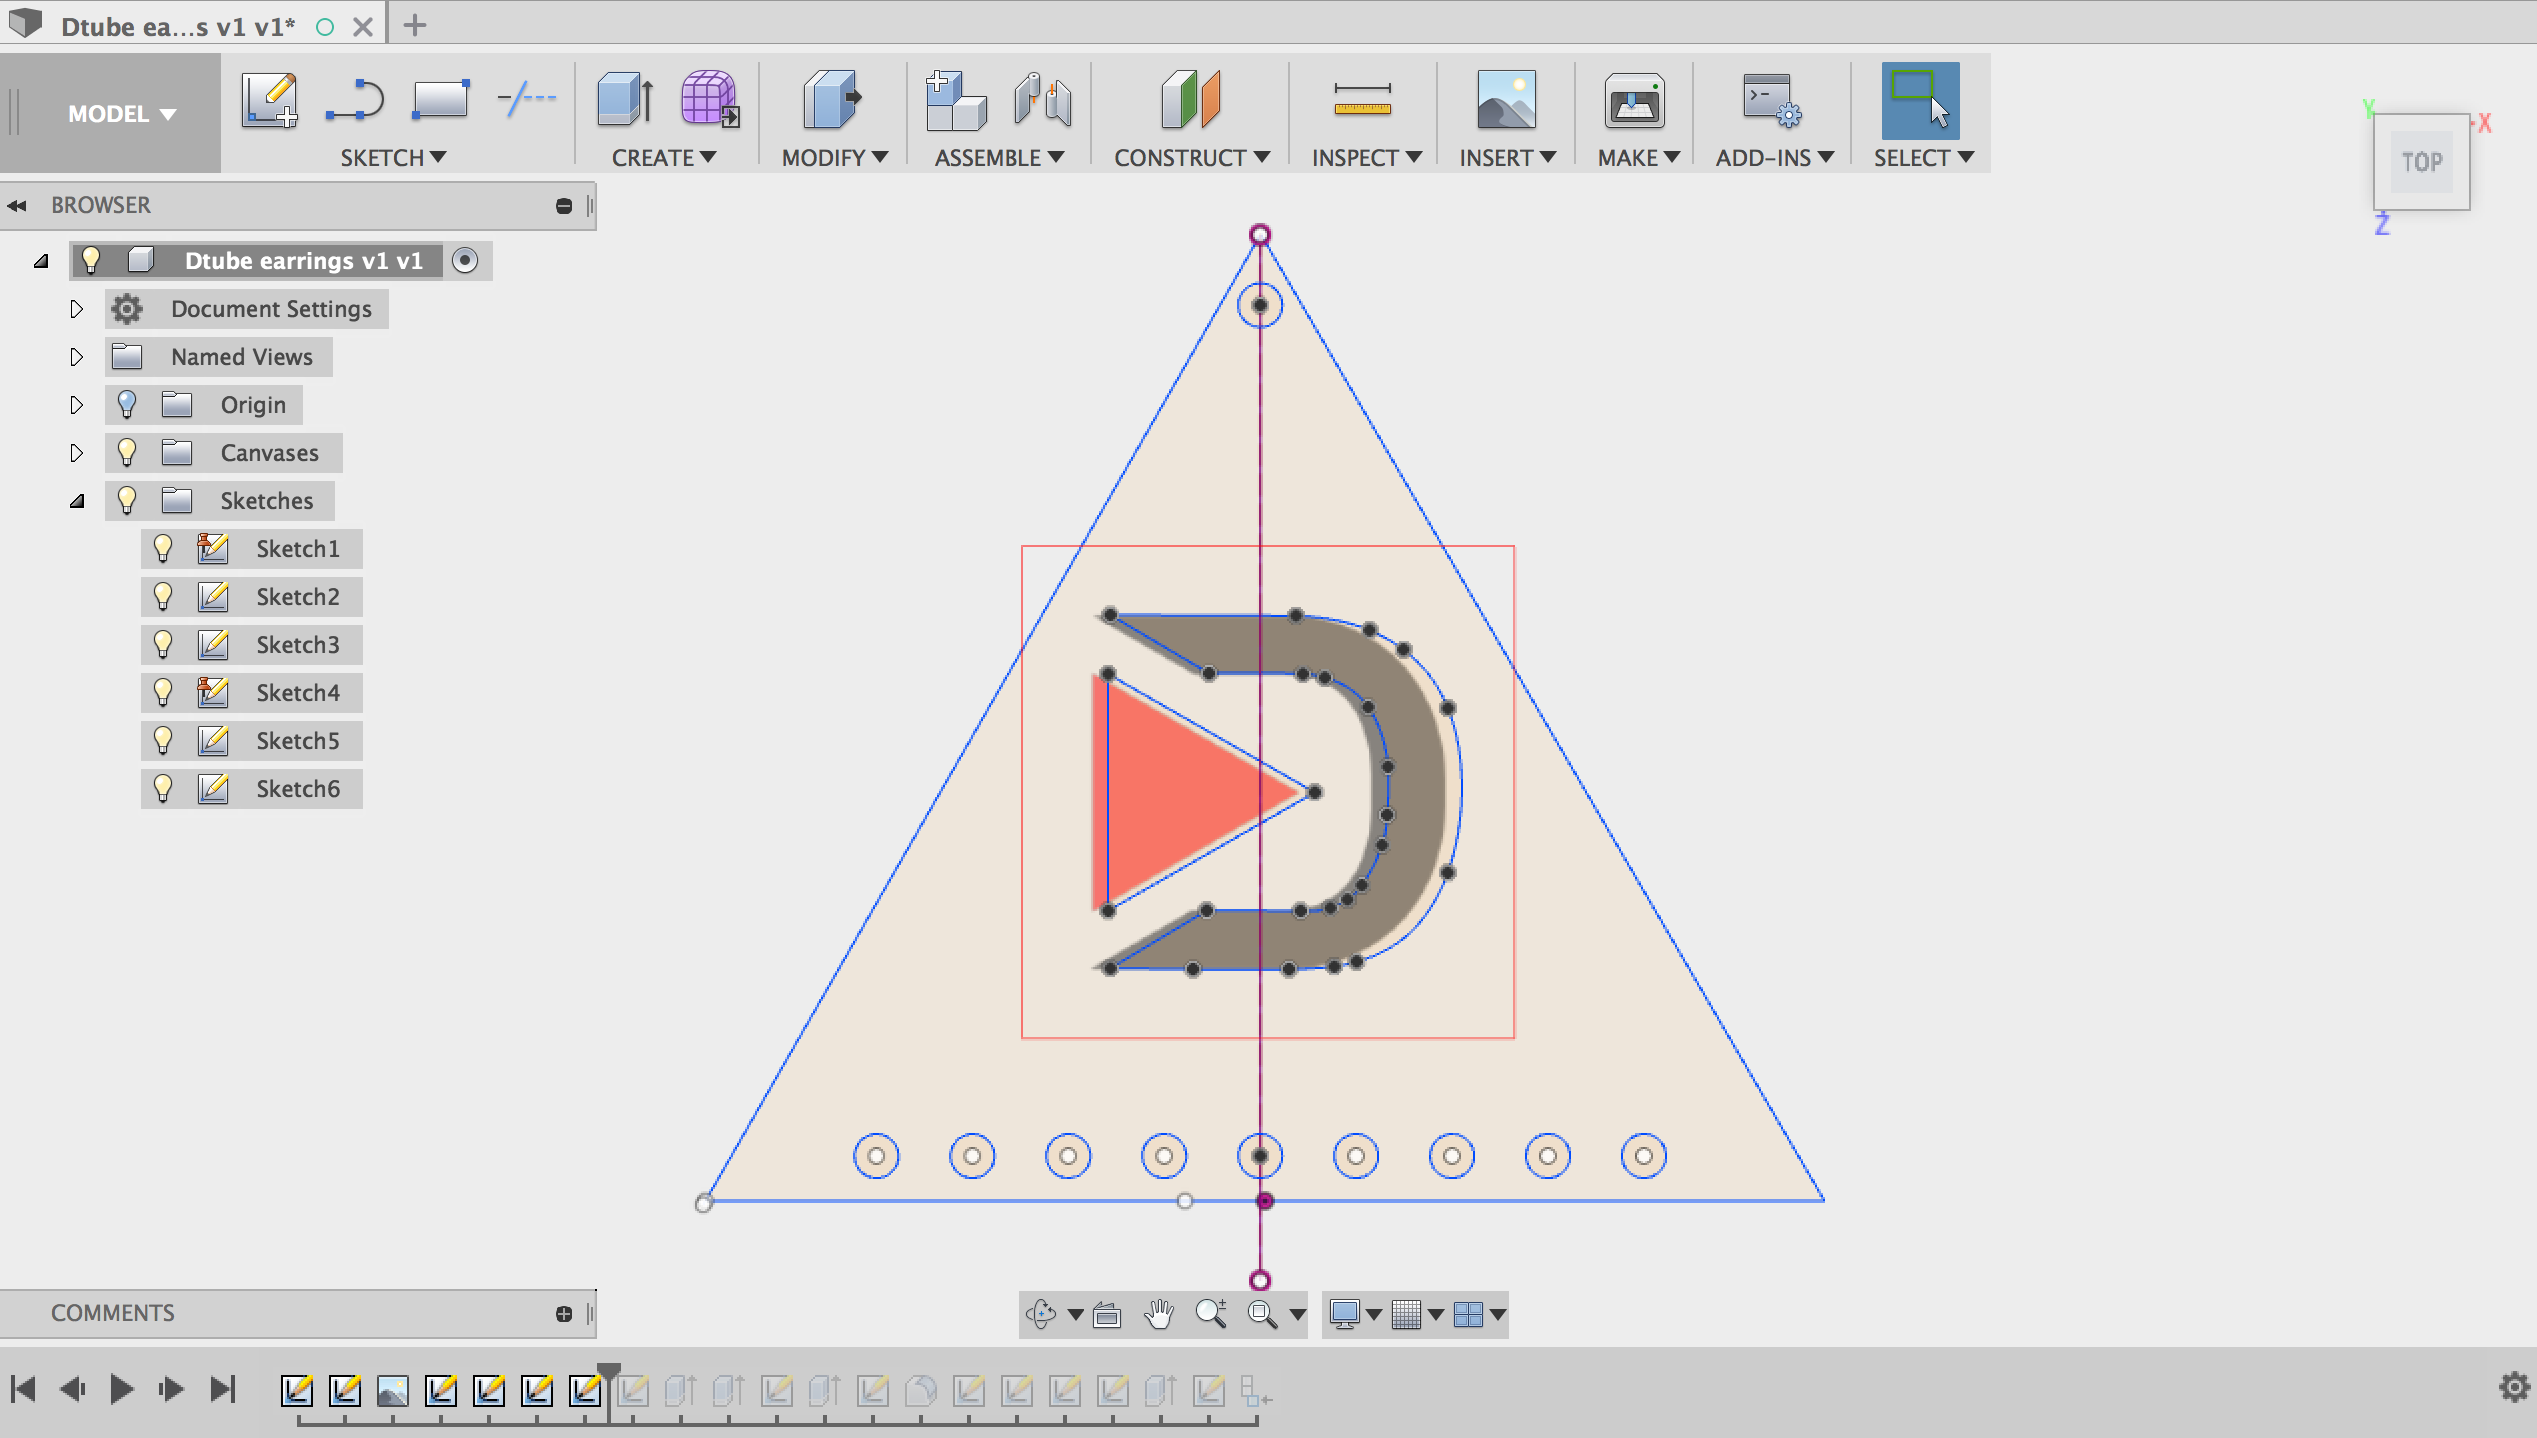Image resolution: width=2537 pixels, height=1438 pixels.
Task: Expand Document Settings node
Action: click(x=76, y=308)
